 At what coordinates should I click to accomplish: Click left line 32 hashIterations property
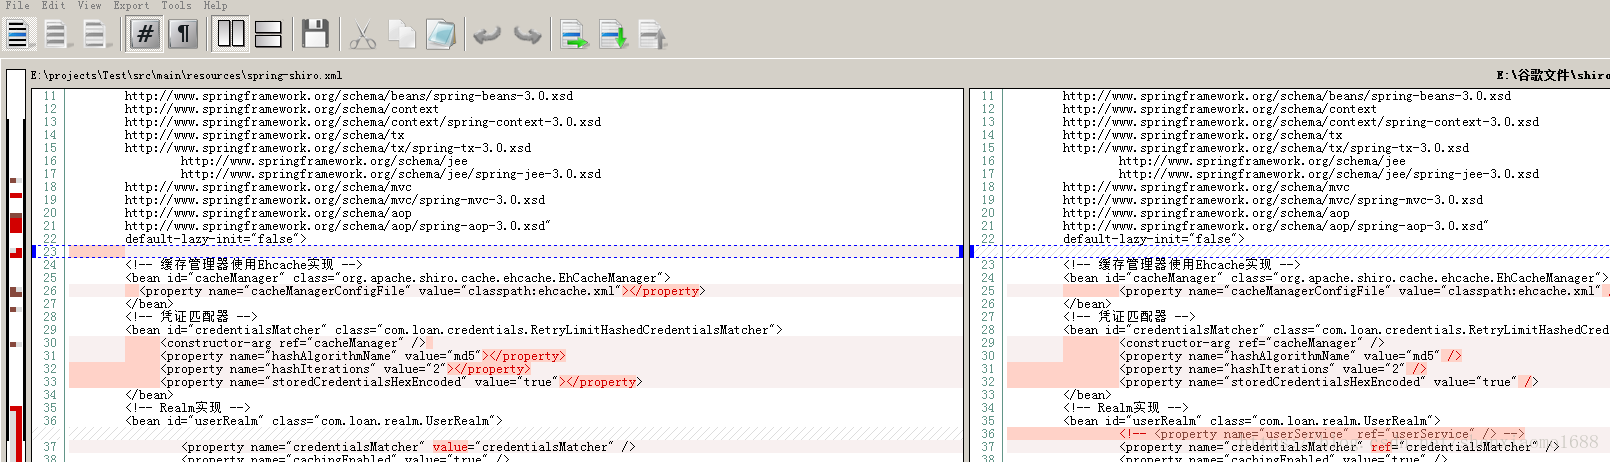pyautogui.click(x=345, y=369)
